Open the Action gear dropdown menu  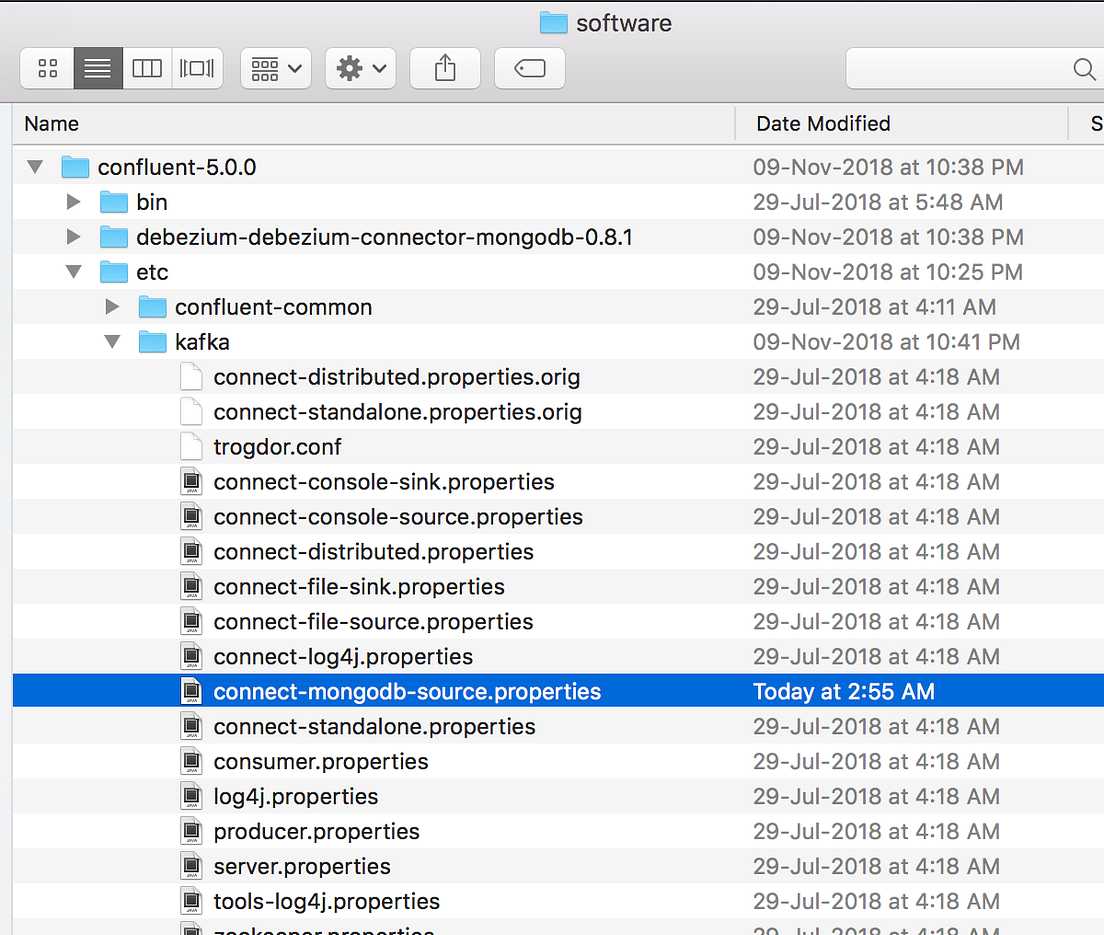click(360, 68)
